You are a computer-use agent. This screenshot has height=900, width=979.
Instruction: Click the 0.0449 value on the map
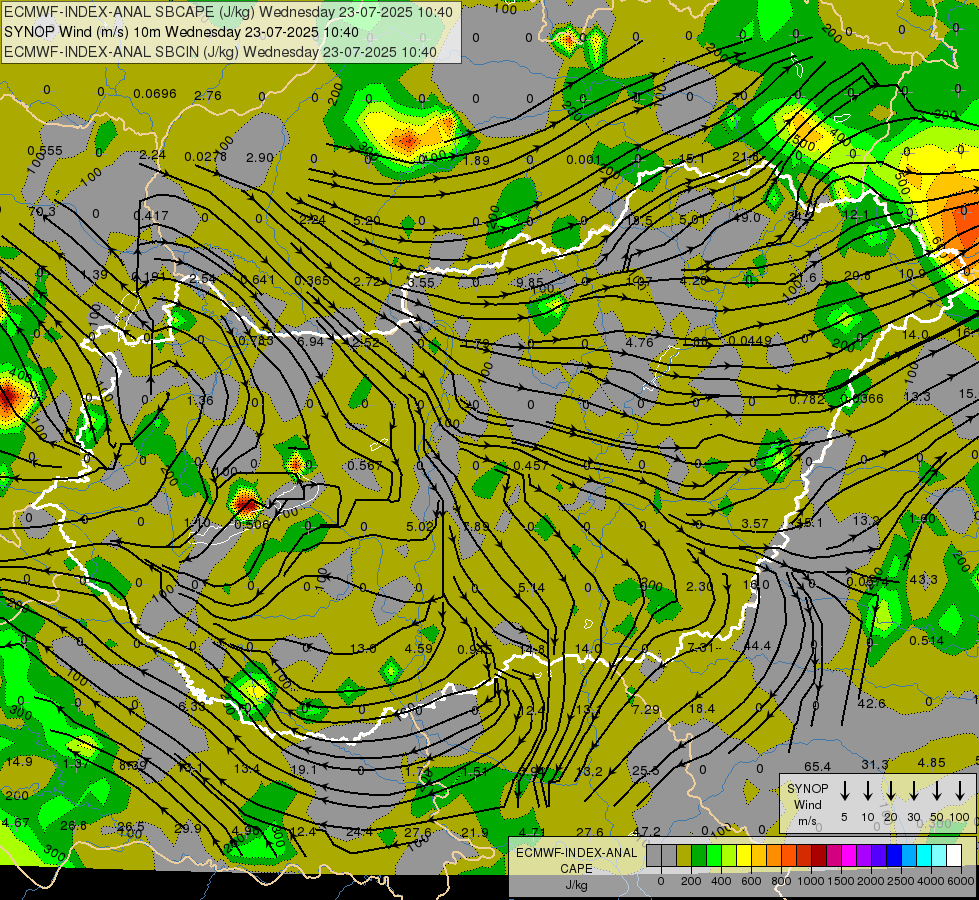[x=750, y=340]
